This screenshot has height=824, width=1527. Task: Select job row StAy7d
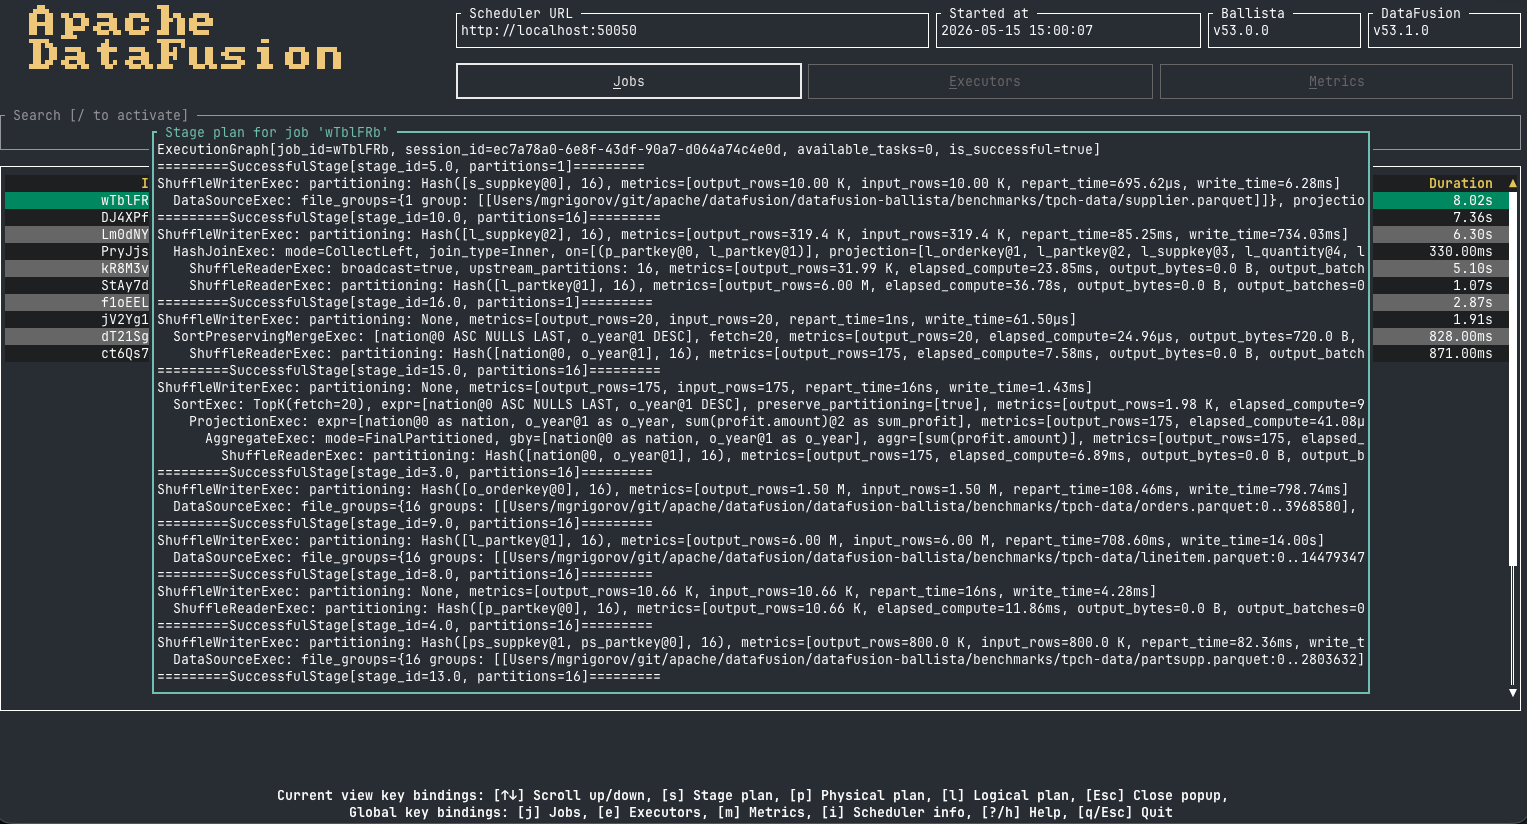pyautogui.click(x=77, y=285)
